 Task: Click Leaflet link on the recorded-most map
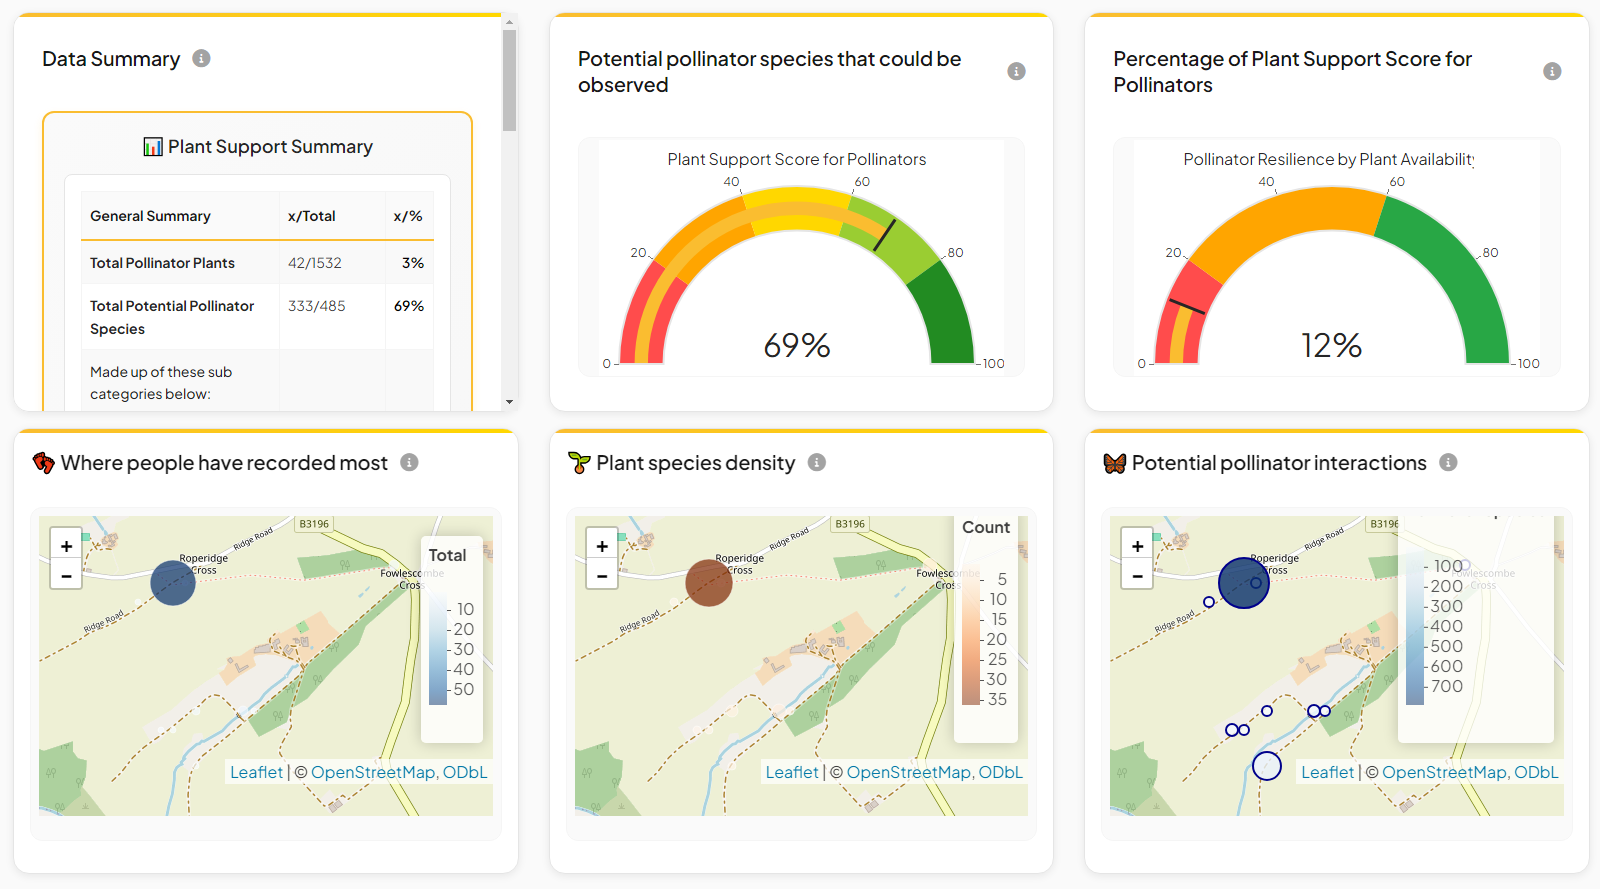click(256, 772)
